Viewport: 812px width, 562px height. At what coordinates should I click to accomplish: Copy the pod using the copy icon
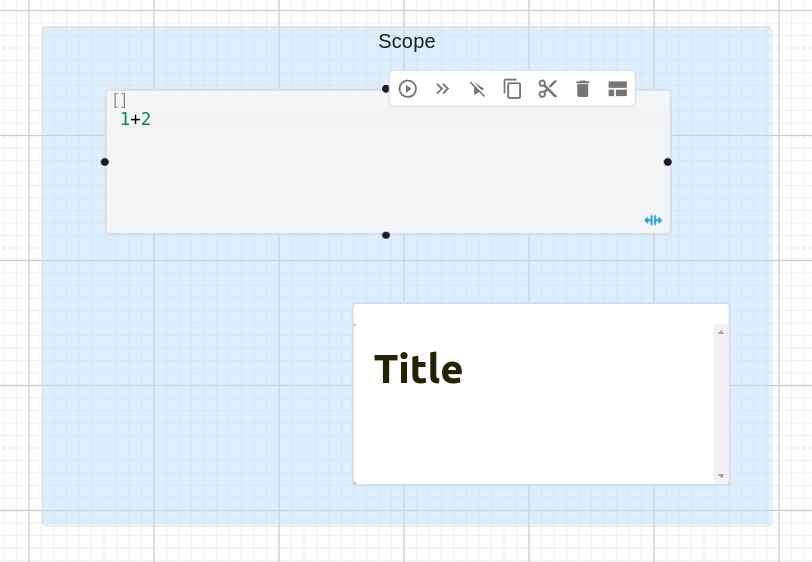tap(512, 89)
